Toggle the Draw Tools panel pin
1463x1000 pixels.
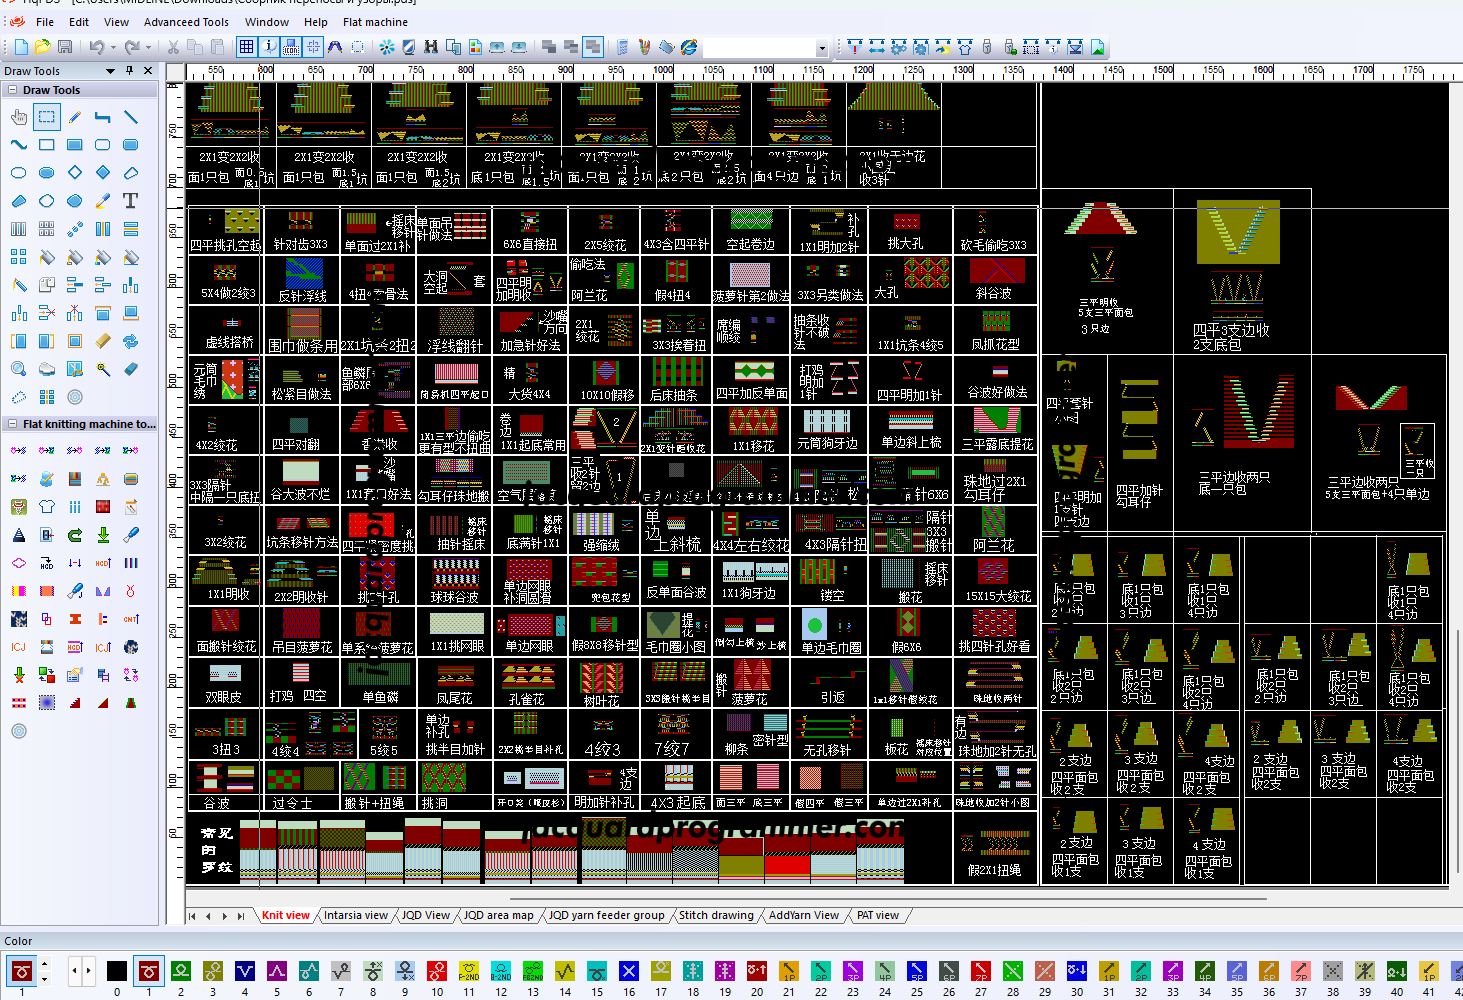tap(129, 71)
